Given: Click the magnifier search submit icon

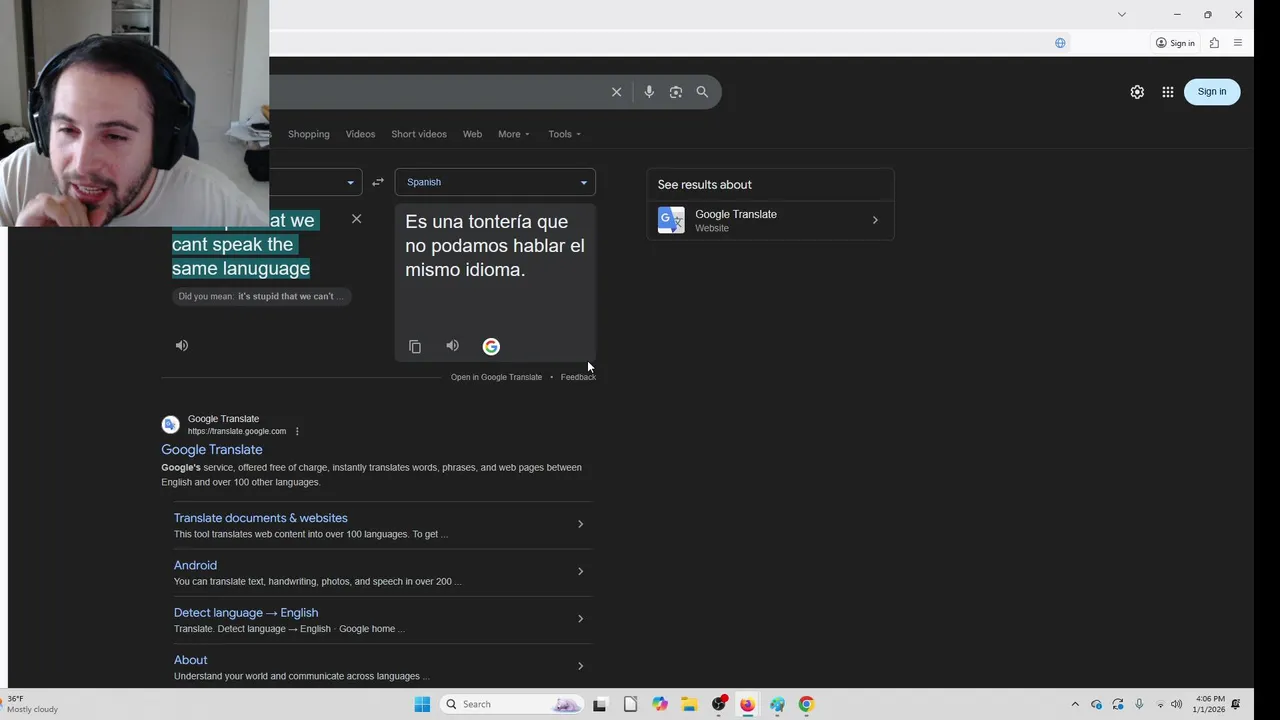Looking at the screenshot, I should point(702,92).
